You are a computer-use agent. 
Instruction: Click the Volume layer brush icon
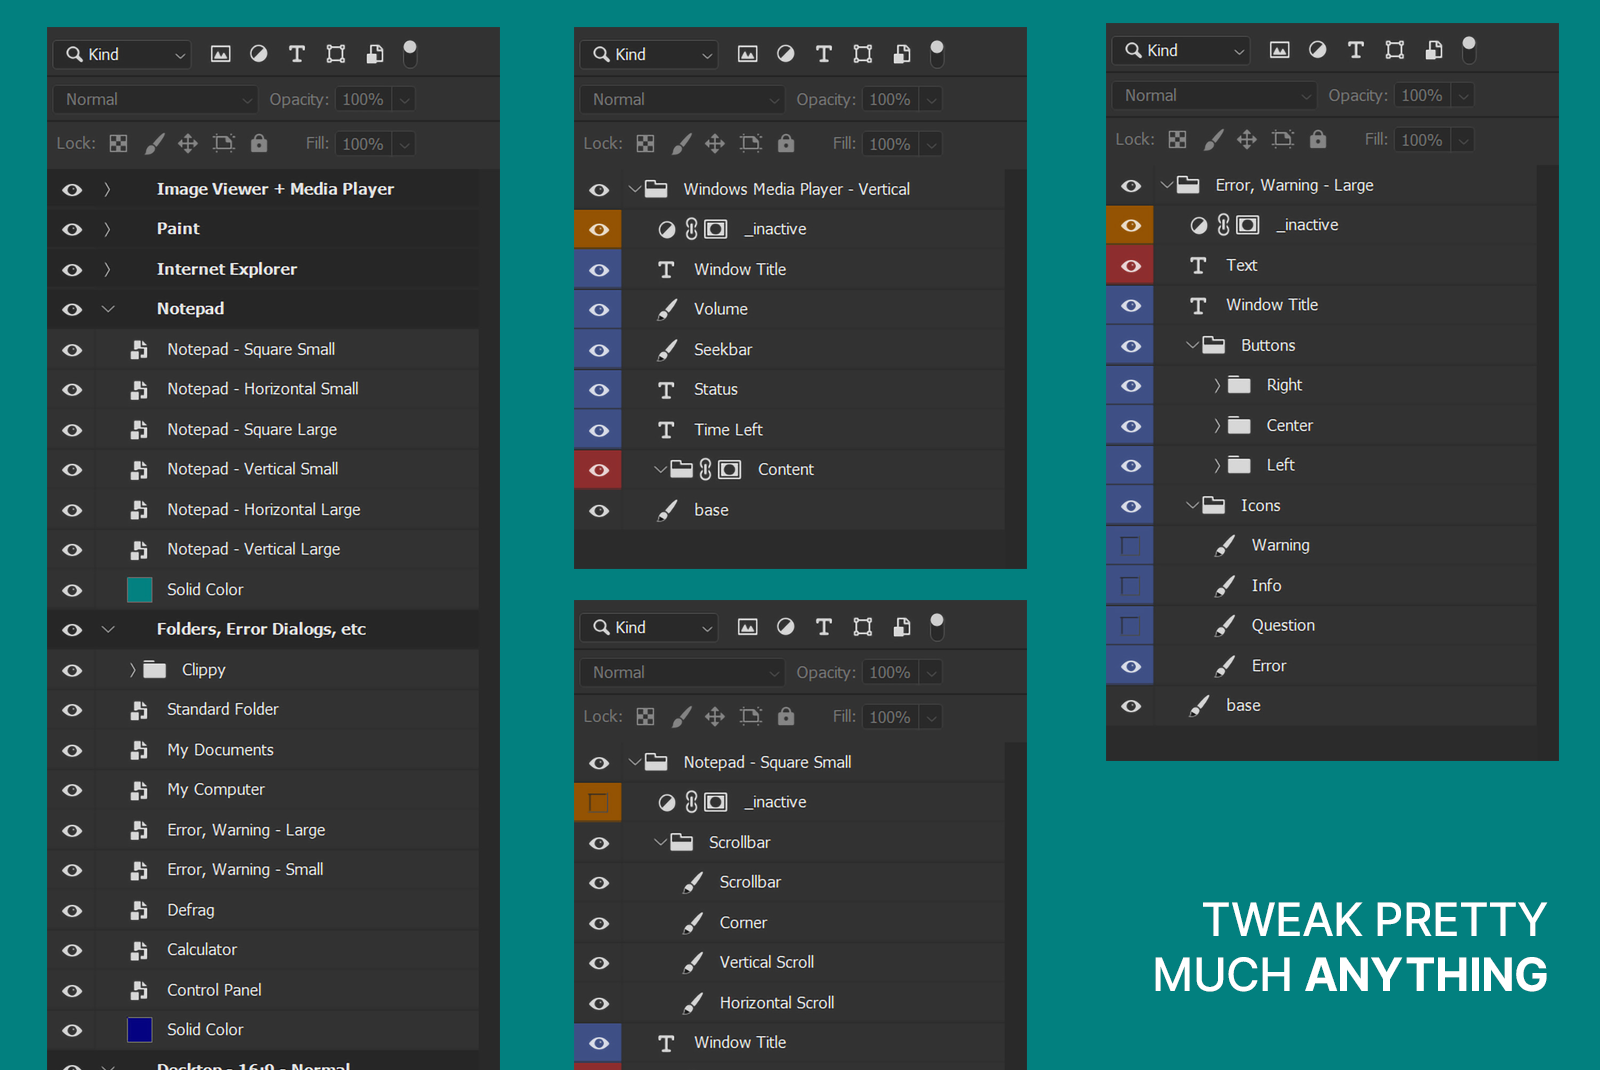667,310
